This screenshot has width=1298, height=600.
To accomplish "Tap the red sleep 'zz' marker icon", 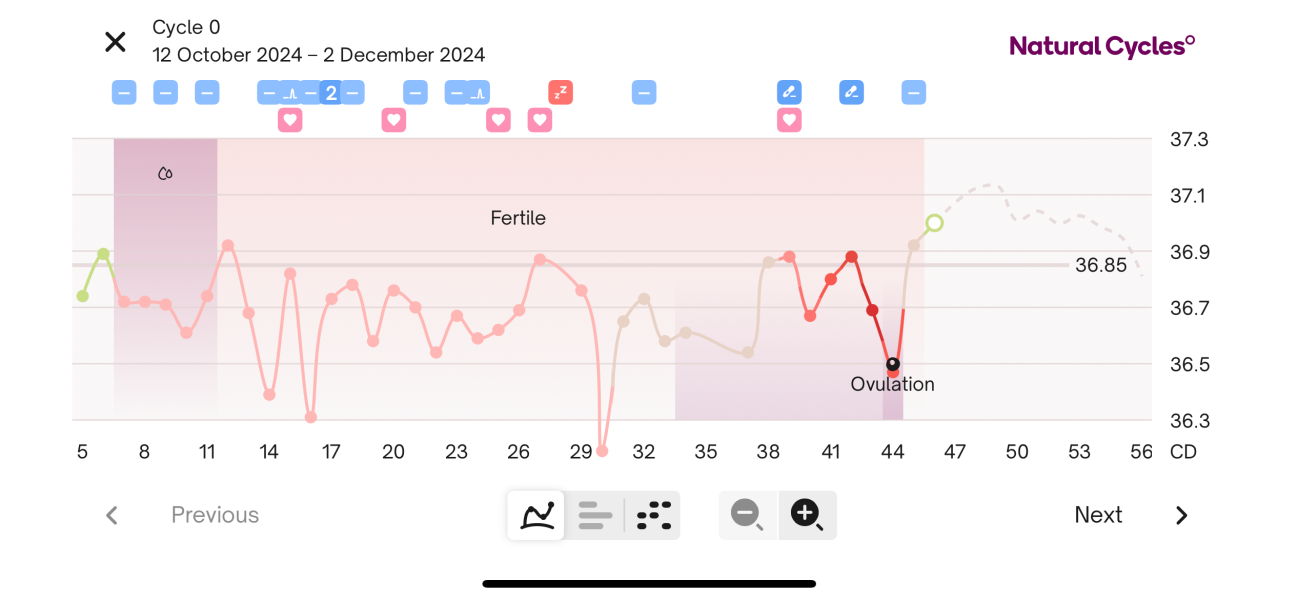I will tap(560, 93).
